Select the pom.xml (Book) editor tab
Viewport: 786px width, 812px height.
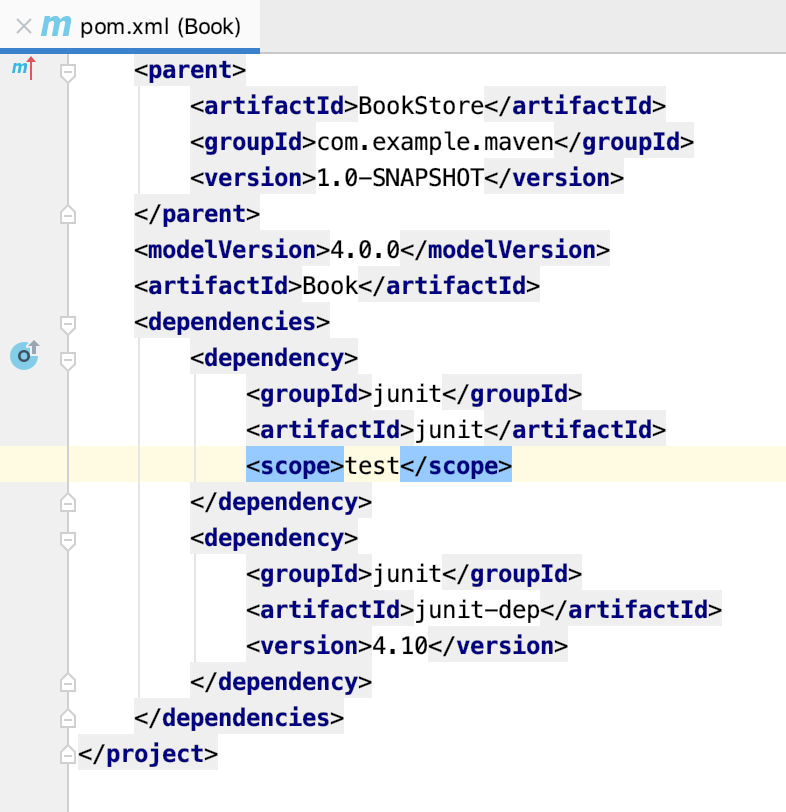[160, 27]
